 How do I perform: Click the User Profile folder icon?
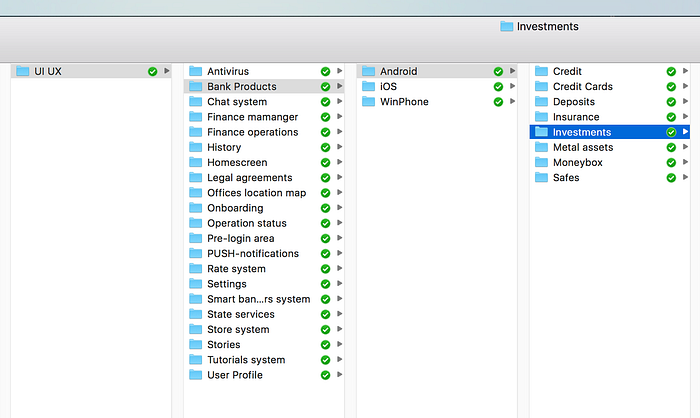click(196, 375)
